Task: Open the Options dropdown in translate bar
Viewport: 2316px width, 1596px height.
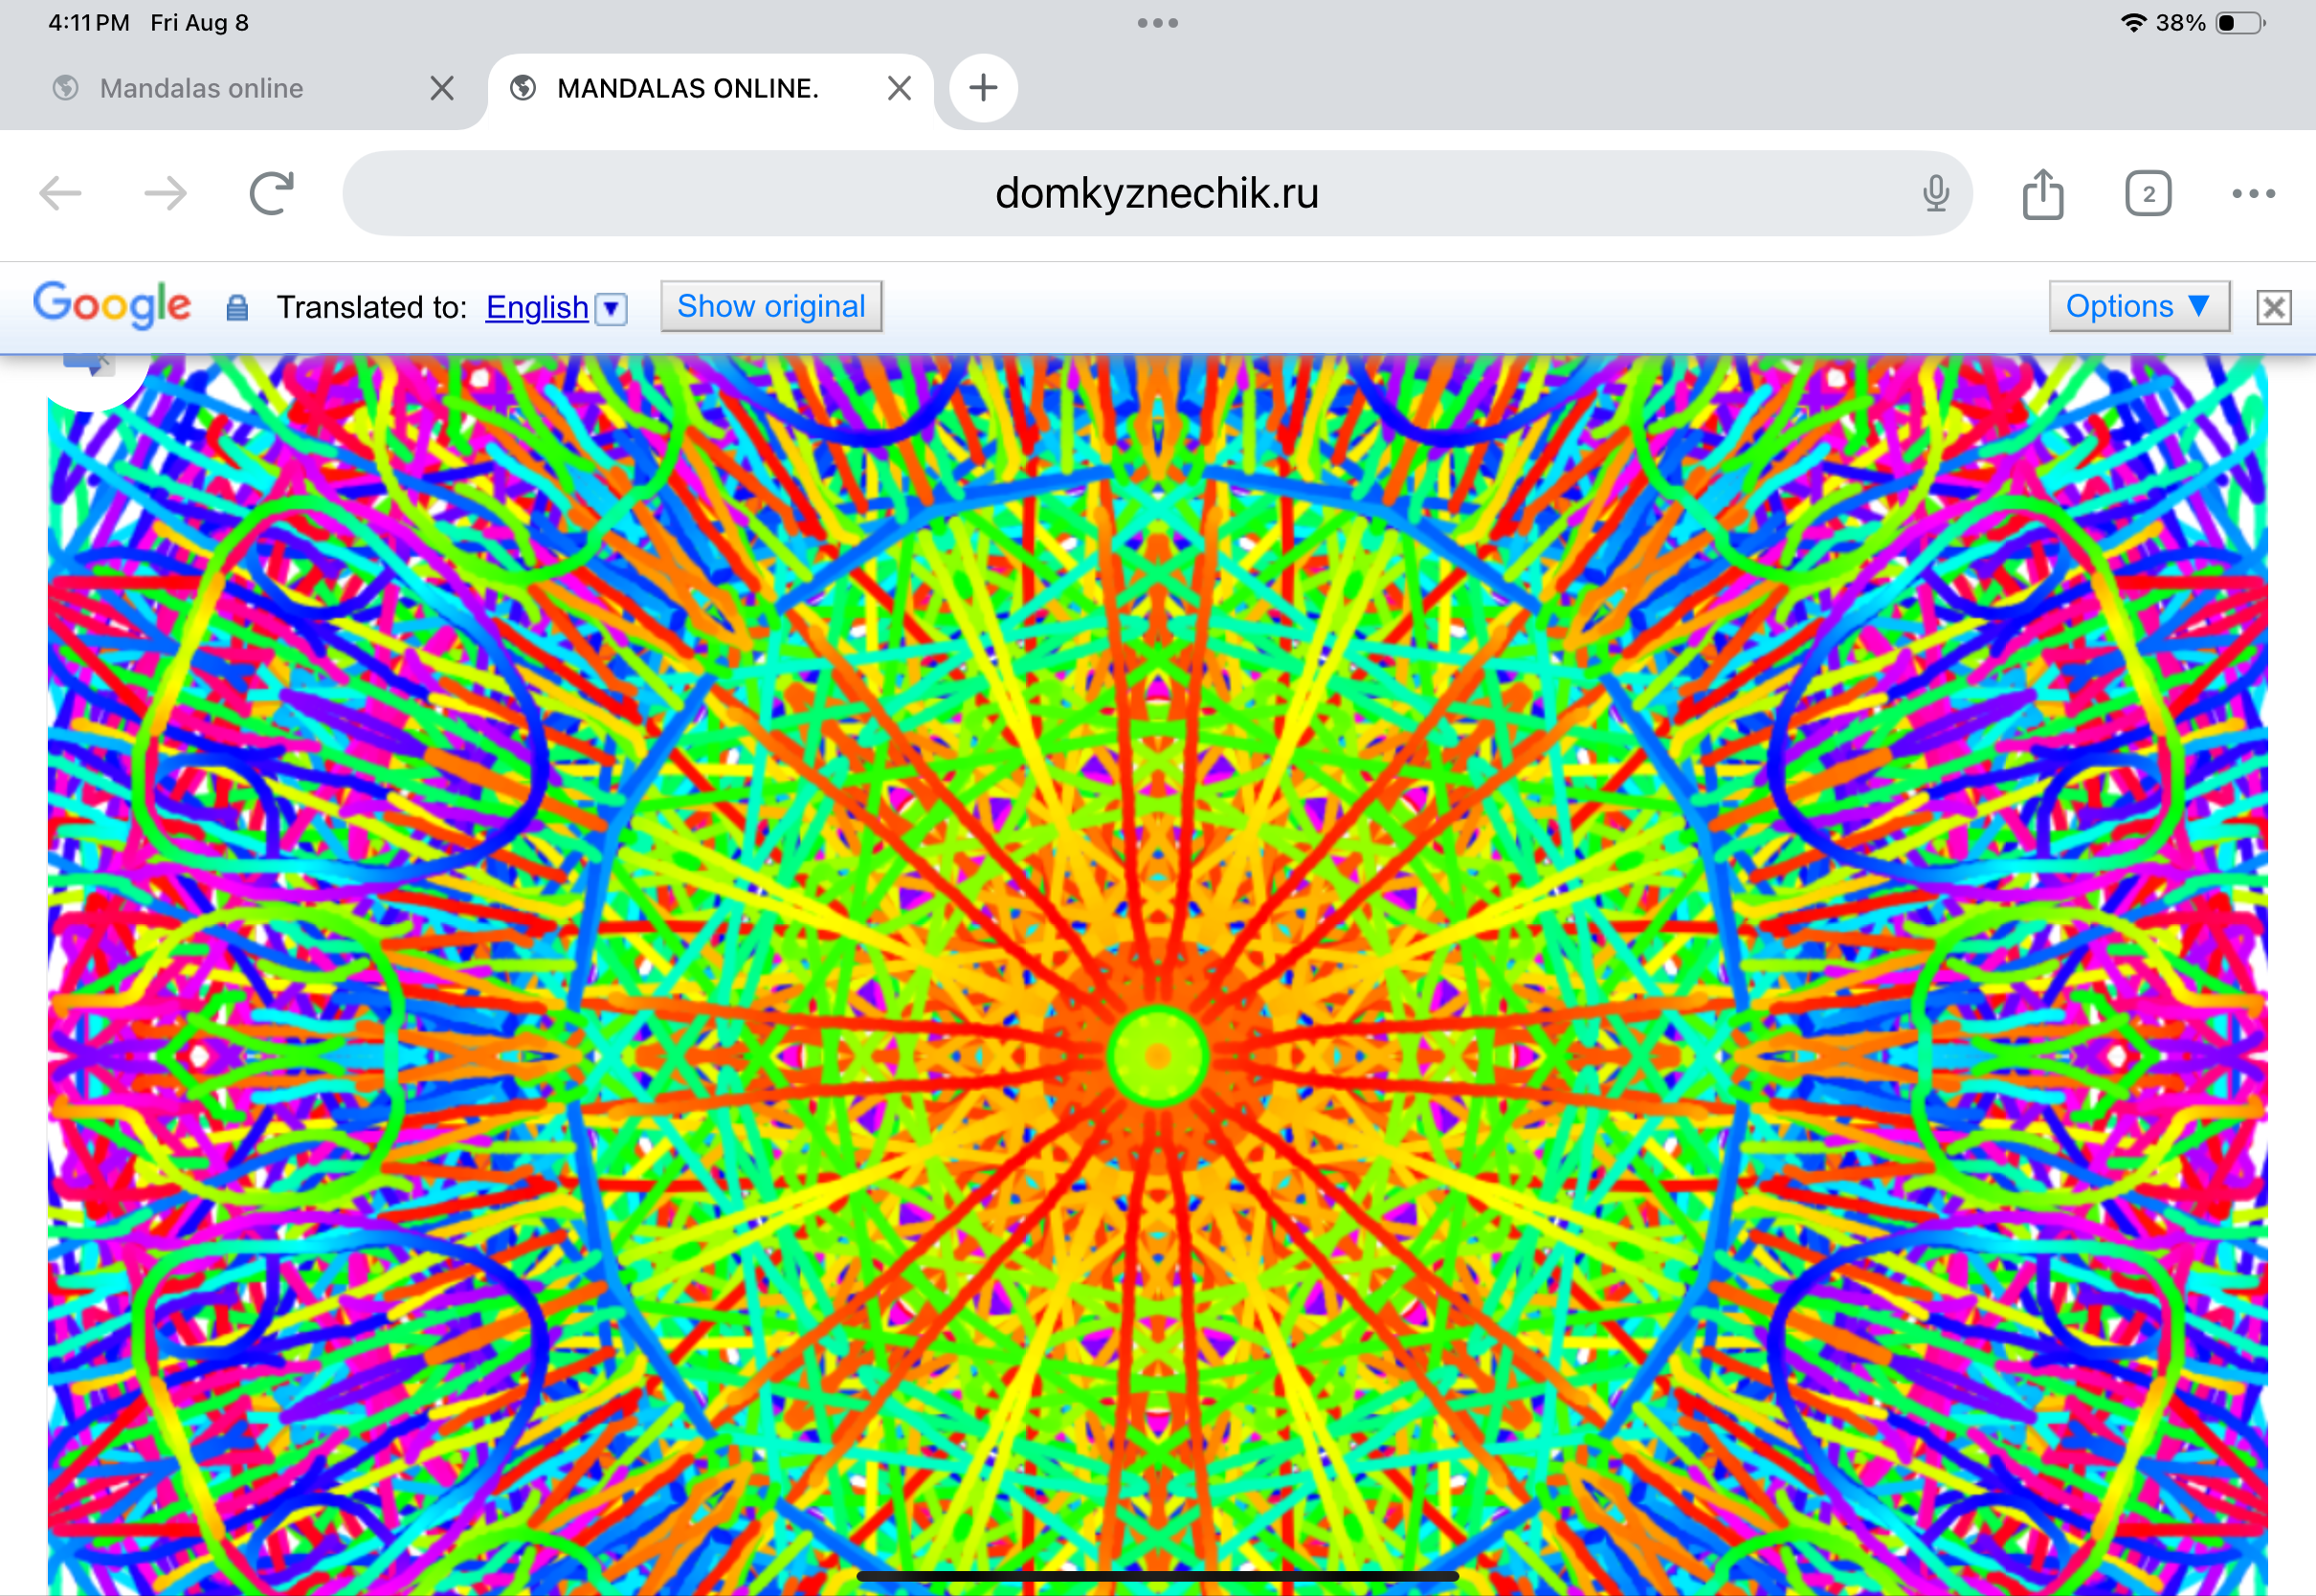Action: 2139,306
